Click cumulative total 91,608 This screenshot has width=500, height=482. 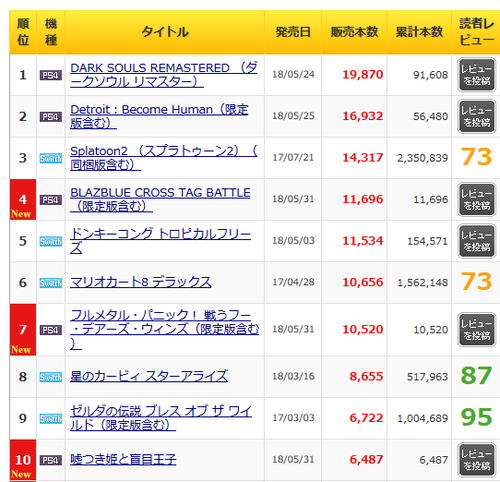coord(430,75)
